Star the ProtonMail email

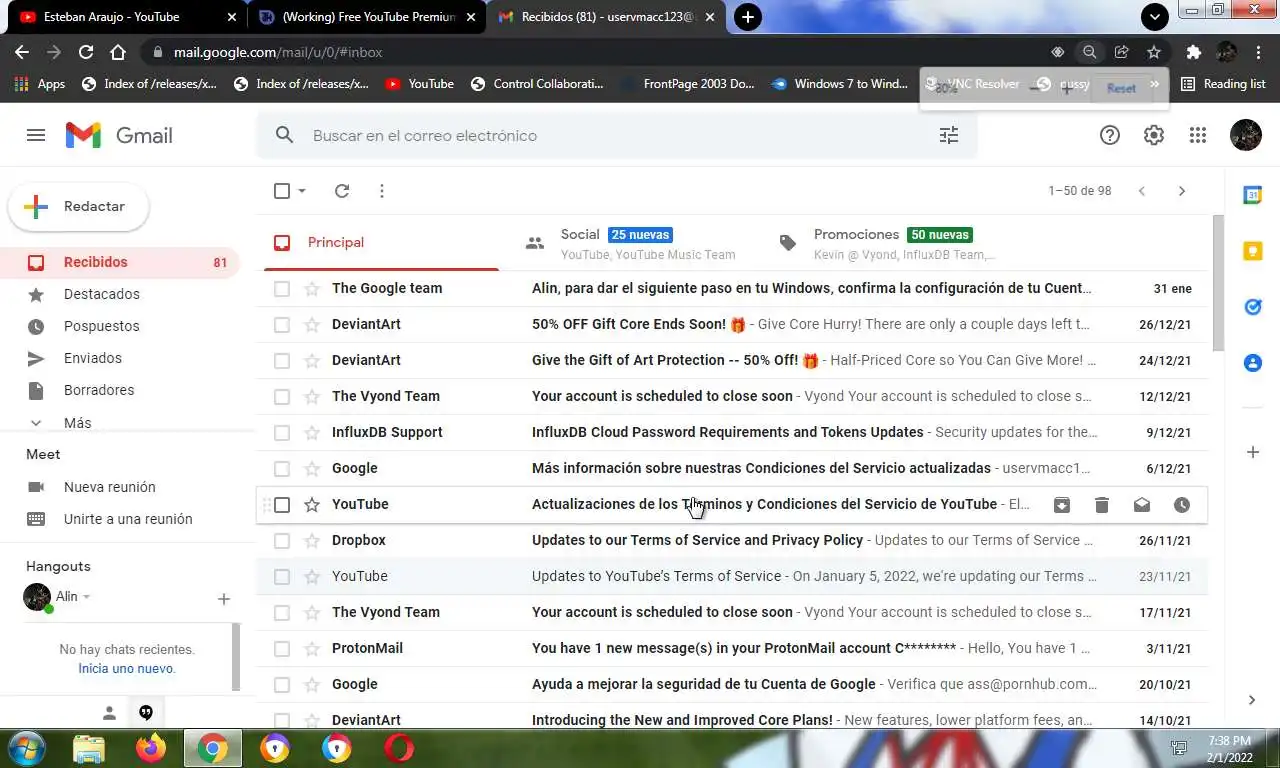[x=312, y=649]
